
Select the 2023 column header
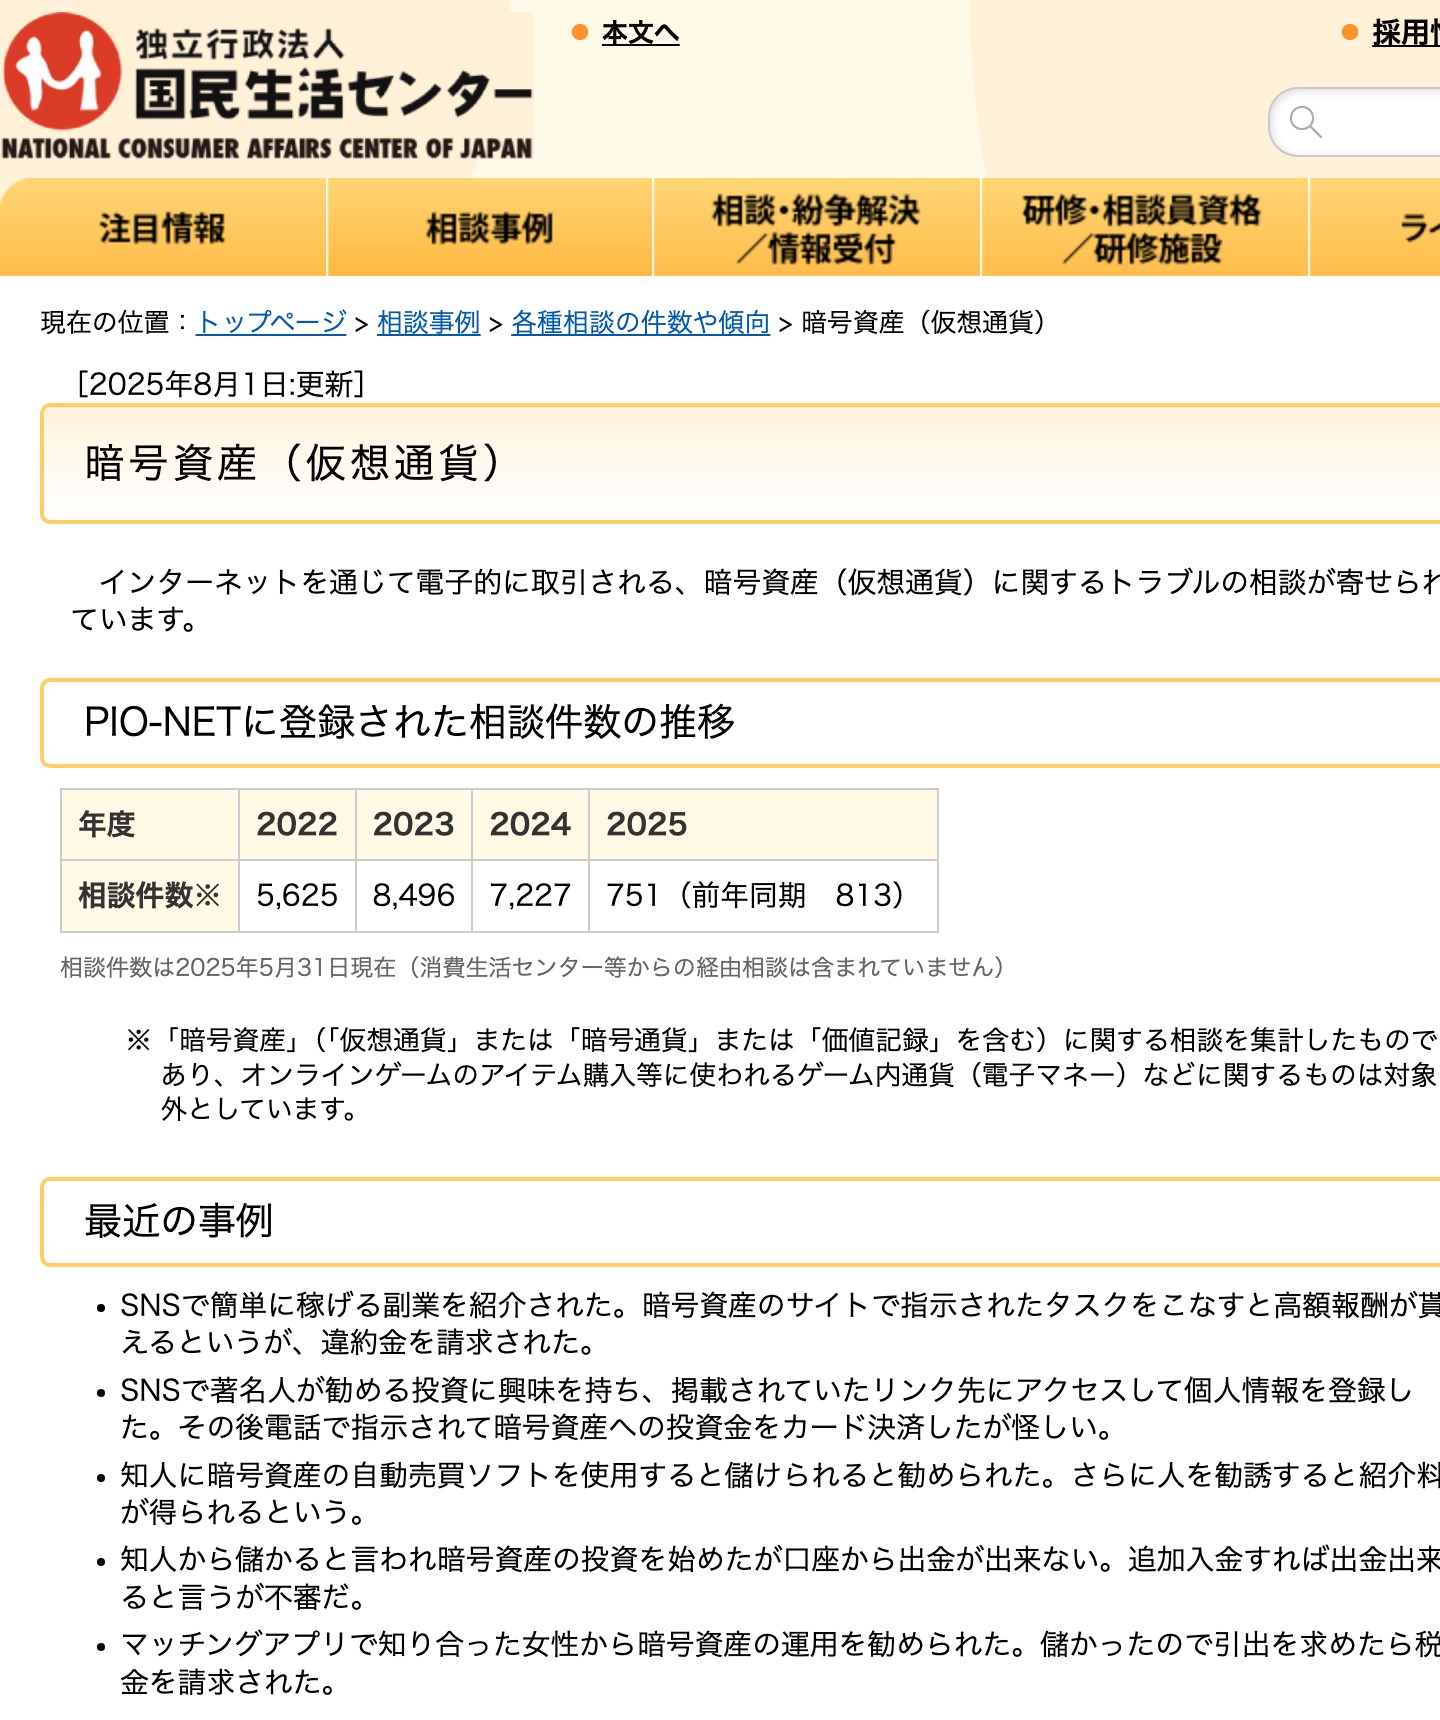(414, 824)
